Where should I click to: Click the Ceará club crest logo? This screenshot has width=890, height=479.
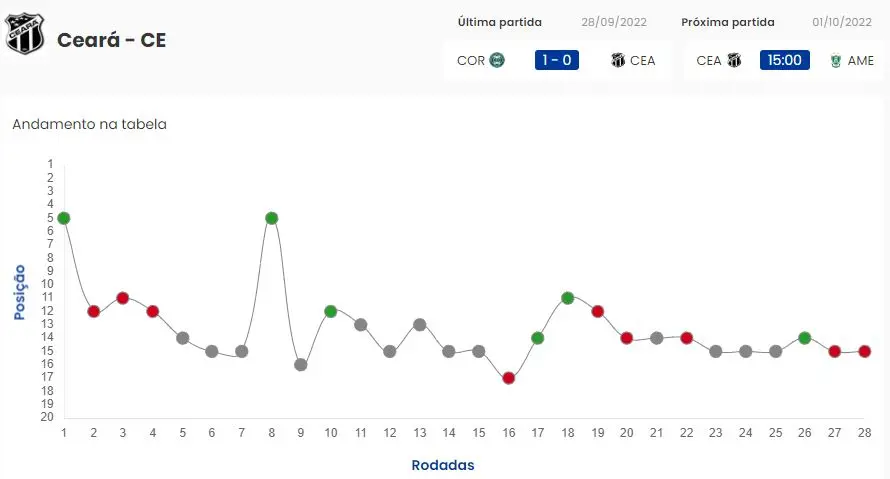[x=26, y=34]
